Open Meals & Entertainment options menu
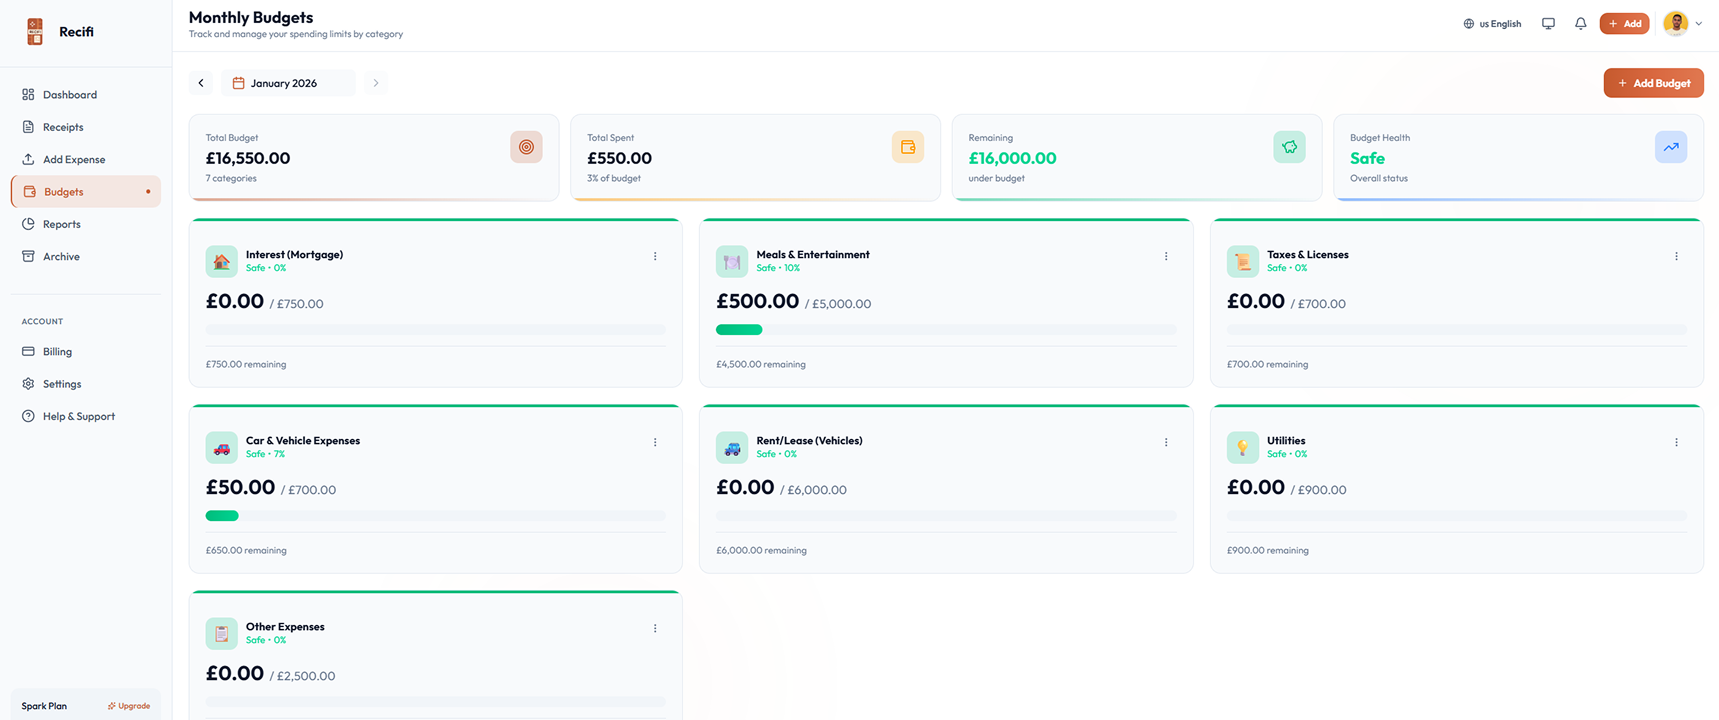This screenshot has width=1719, height=720. 1166,256
